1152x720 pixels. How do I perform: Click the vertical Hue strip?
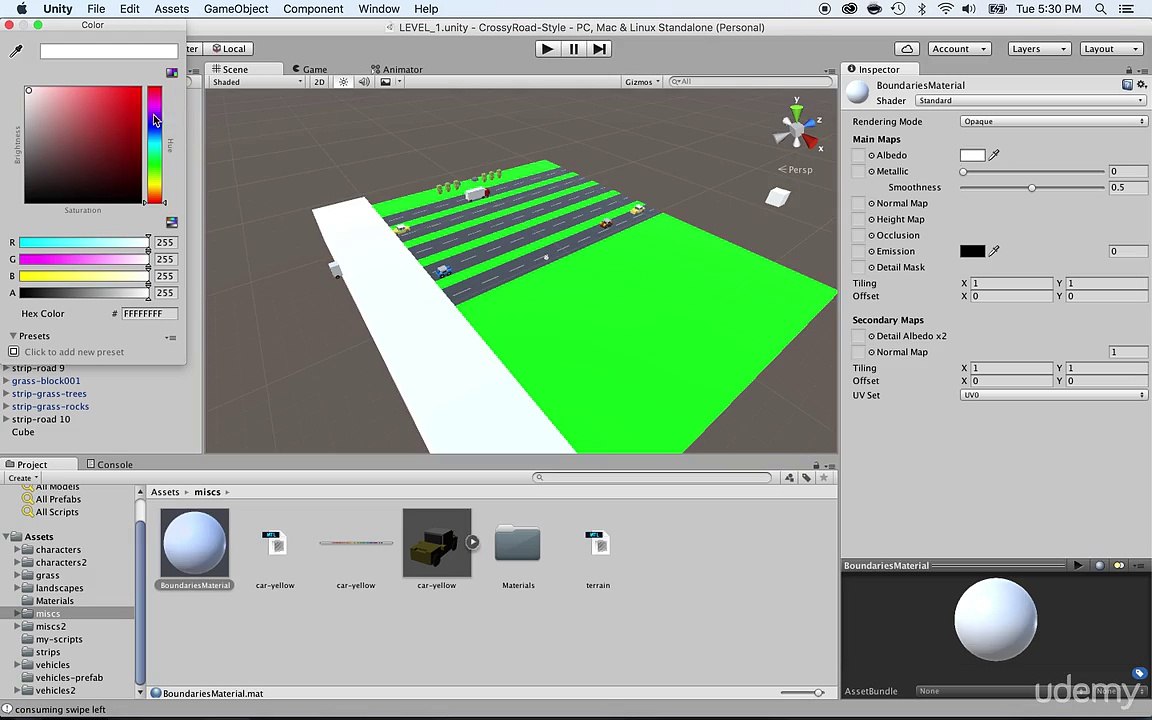(154, 145)
